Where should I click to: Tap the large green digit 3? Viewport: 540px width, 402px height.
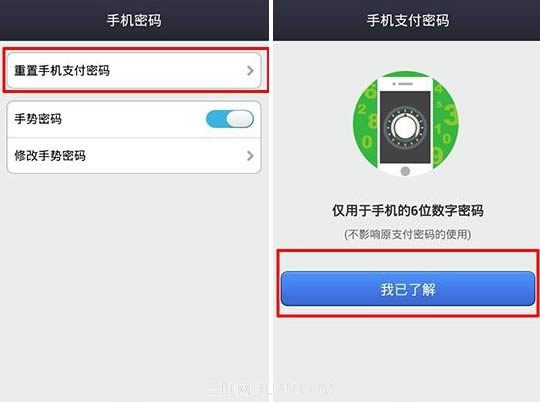451,115
